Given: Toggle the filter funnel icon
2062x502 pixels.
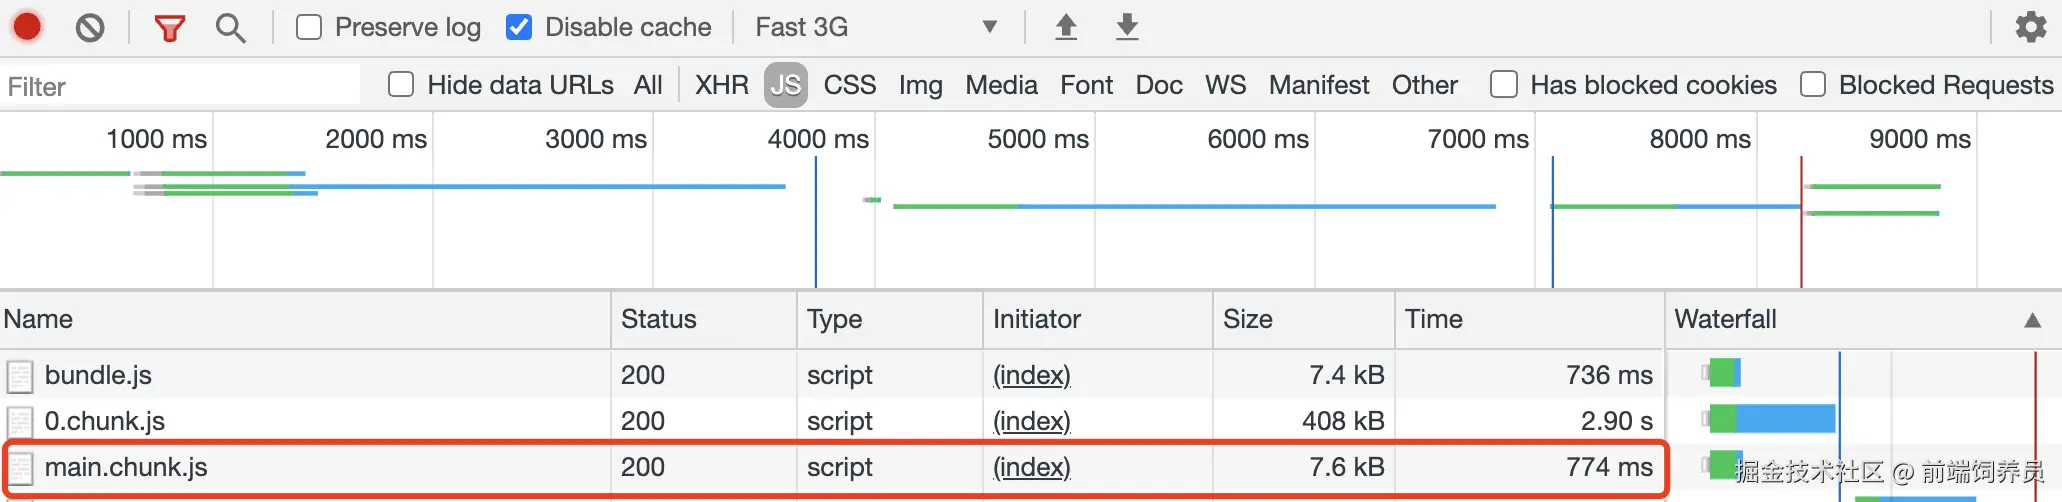Looking at the screenshot, I should (170, 28).
